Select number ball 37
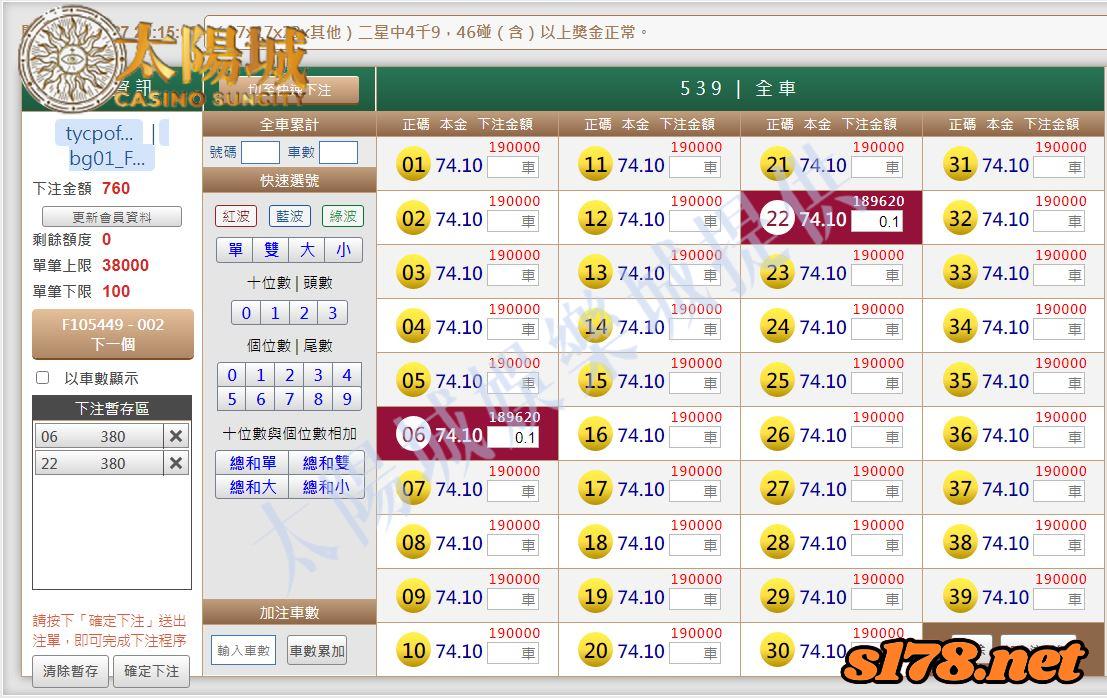Image resolution: width=1107 pixels, height=698 pixels. (960, 489)
